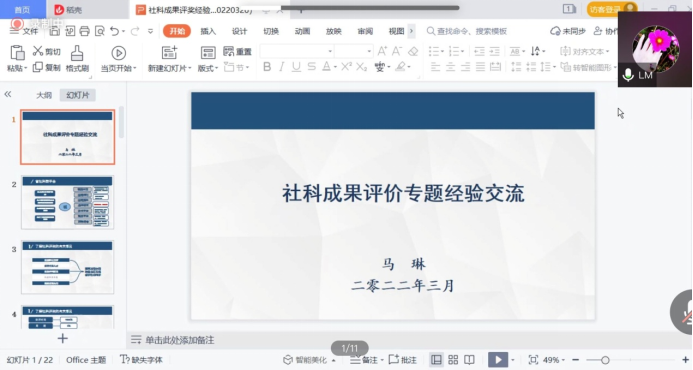Select slide 2 thumbnail in panel
Image resolution: width=693 pixels, height=370 pixels.
68,202
